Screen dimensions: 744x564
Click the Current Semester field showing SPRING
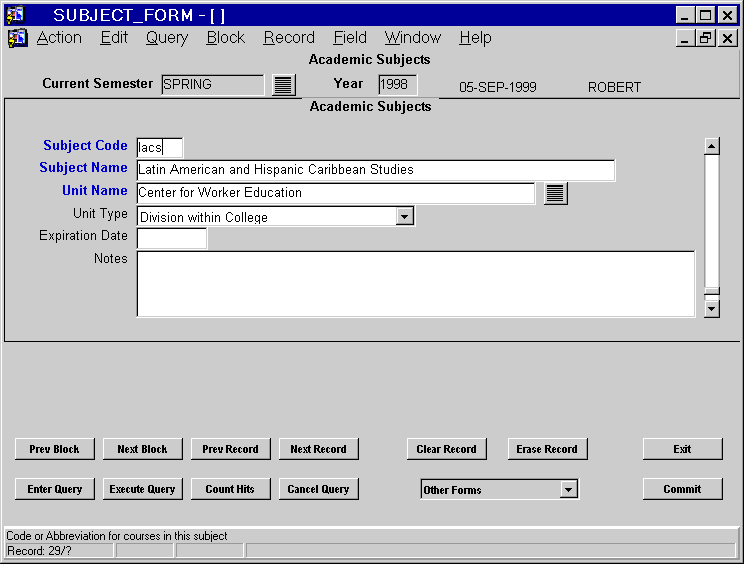pyautogui.click(x=213, y=85)
